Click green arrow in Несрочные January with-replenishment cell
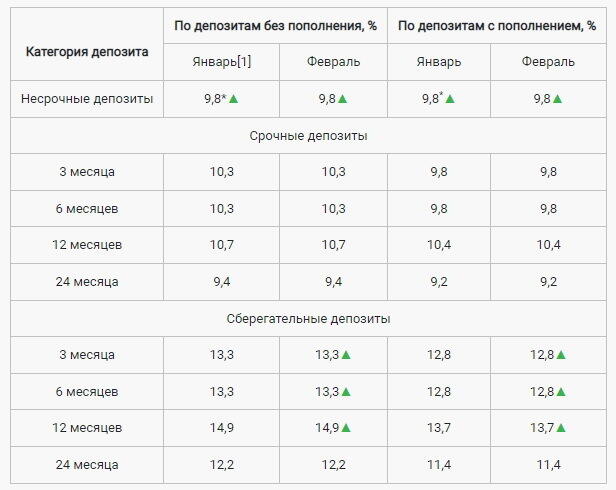Screen dimensions: 616x490 [x=450, y=99]
